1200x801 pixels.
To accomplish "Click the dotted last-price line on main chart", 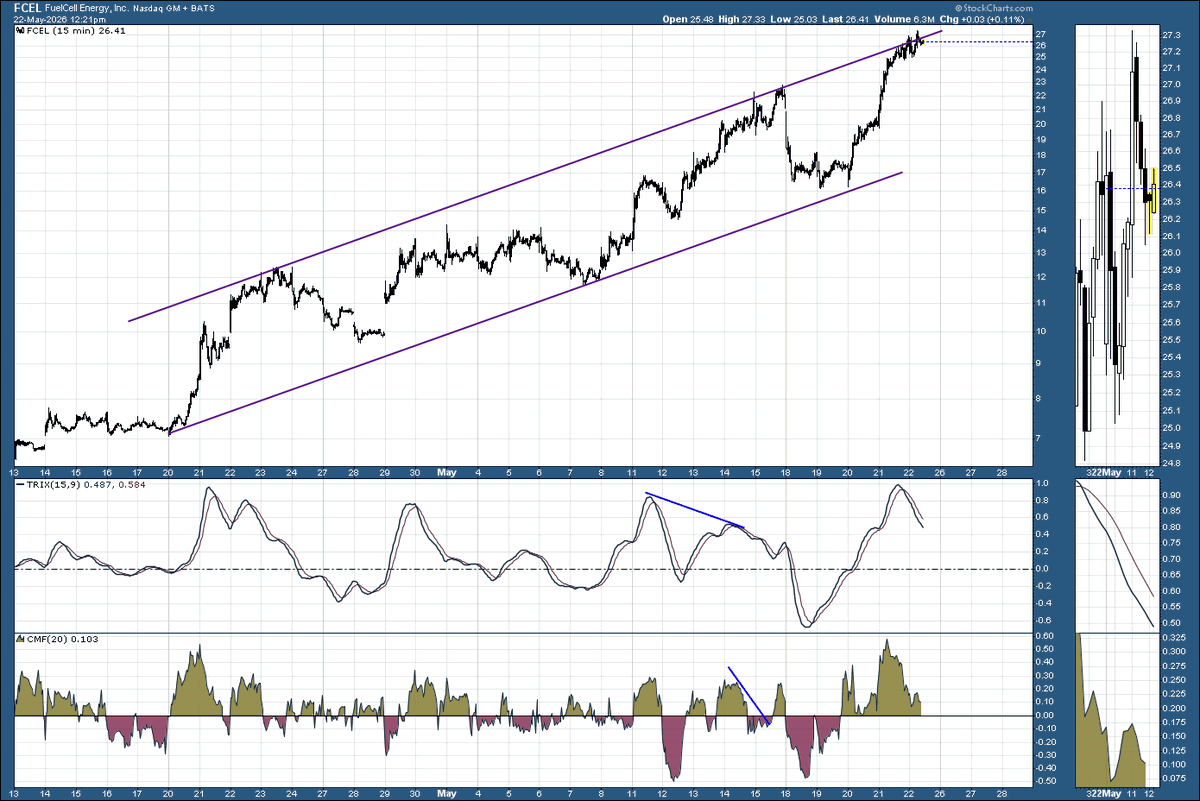I will (x=976, y=42).
